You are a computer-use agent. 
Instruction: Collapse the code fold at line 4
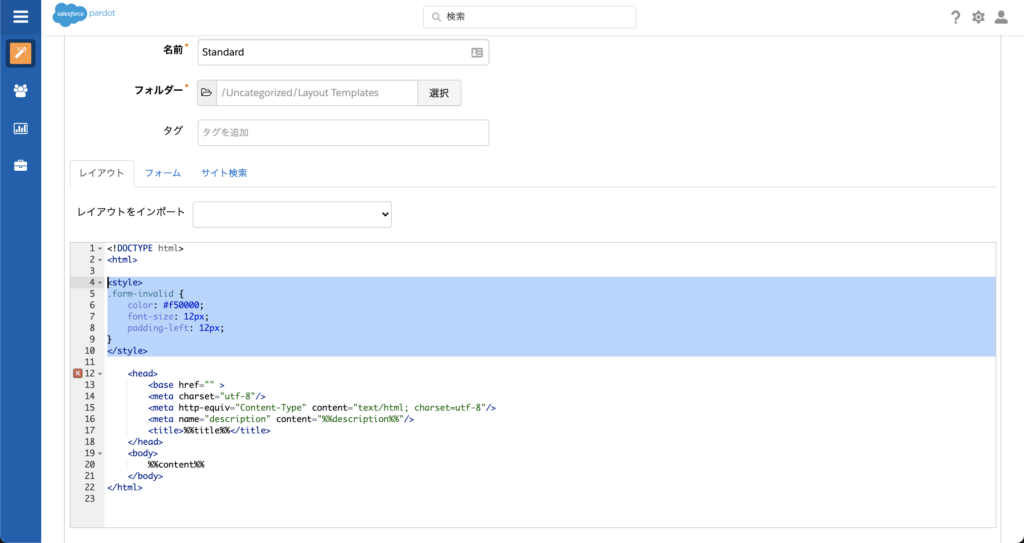coord(100,283)
